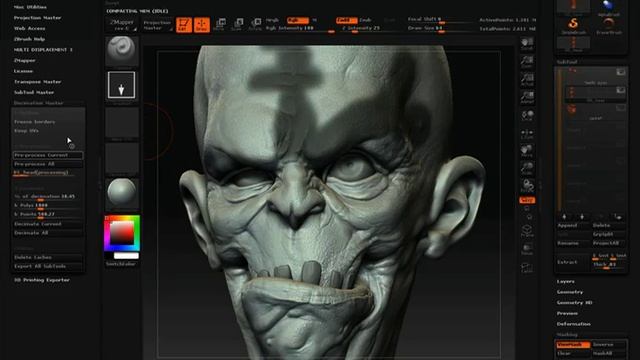Click the Rotate icon on right shelf

click(527, 186)
